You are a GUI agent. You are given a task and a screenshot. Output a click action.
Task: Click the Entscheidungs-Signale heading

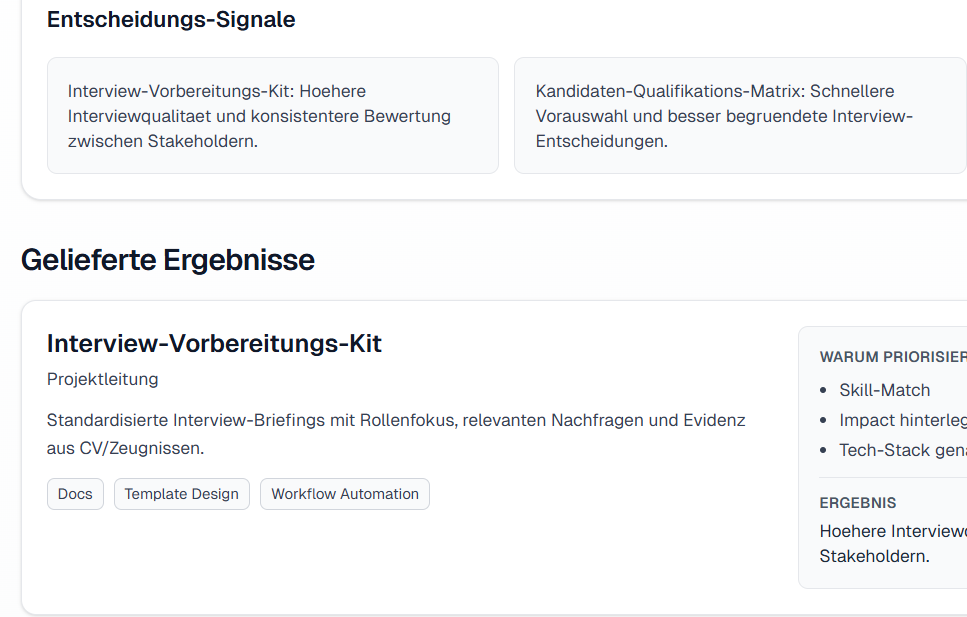[171, 19]
